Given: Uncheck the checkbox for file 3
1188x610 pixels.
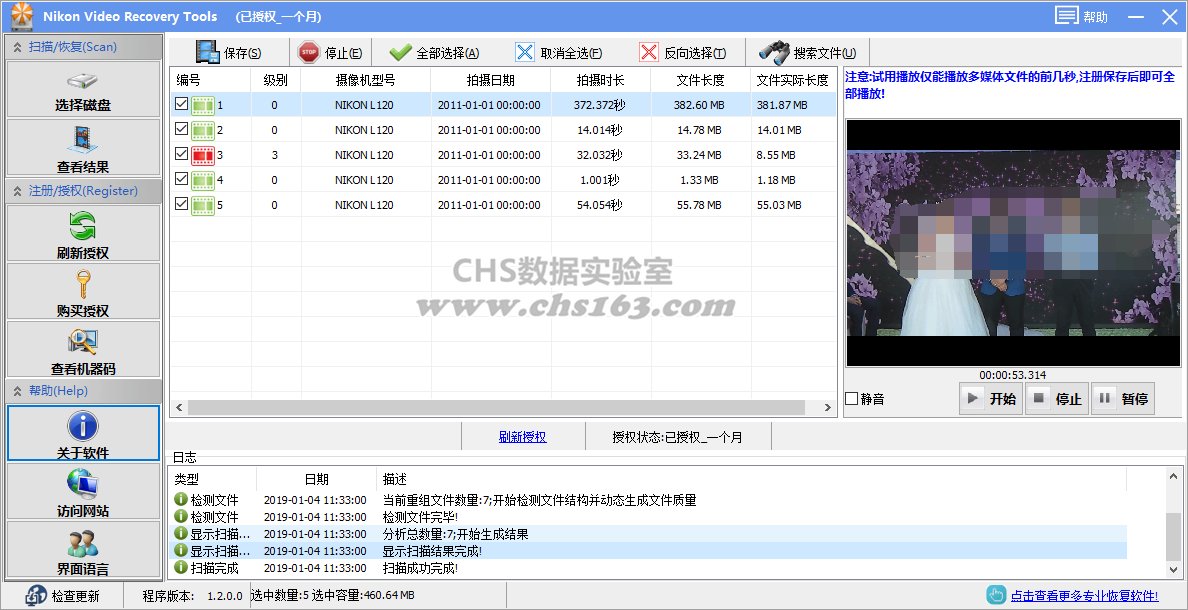Looking at the screenshot, I should [x=181, y=154].
